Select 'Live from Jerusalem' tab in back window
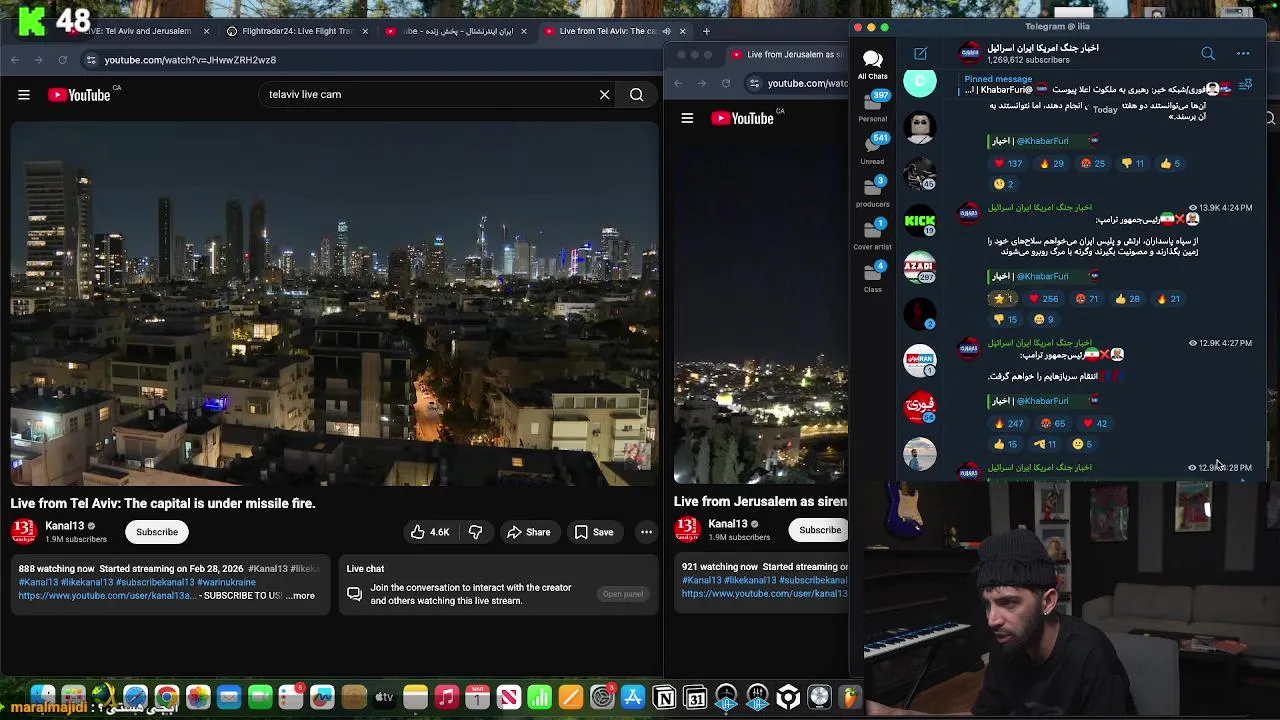This screenshot has width=1280, height=720. 790,55
